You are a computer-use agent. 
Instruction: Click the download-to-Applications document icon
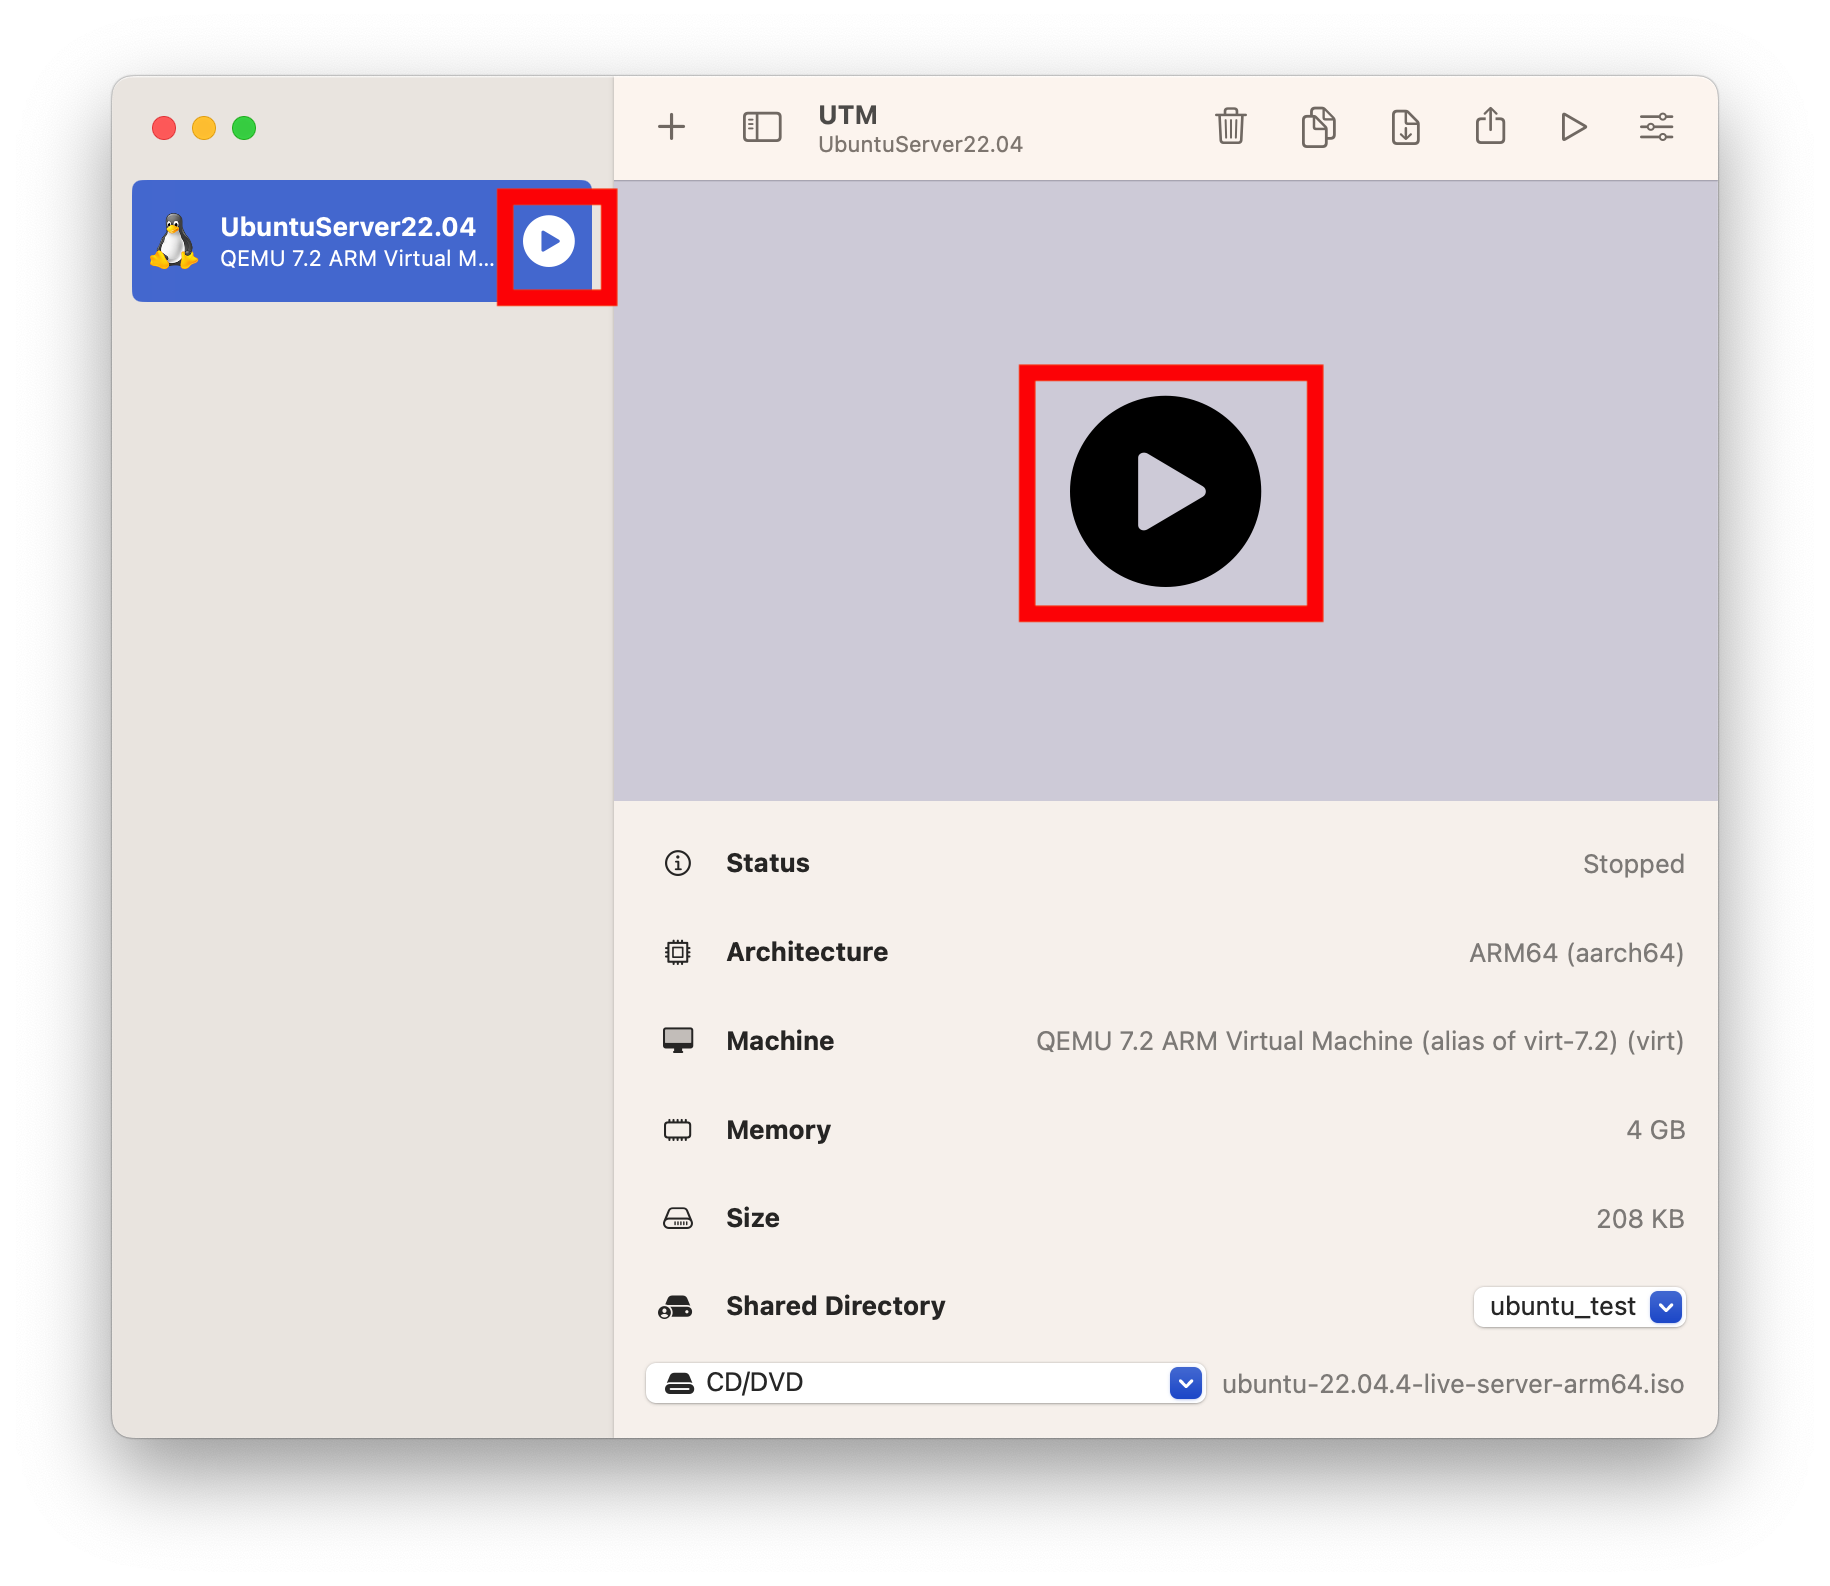coord(1405,127)
